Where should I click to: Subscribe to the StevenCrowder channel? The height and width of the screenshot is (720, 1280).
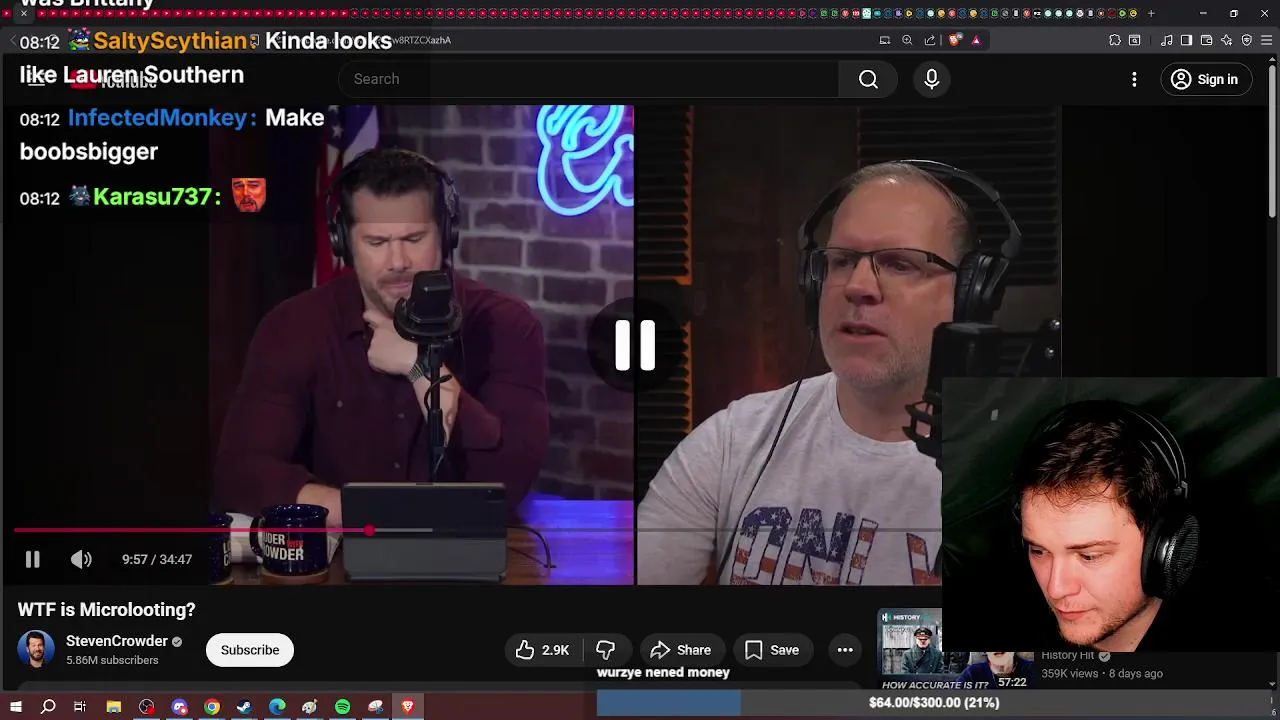(250, 650)
